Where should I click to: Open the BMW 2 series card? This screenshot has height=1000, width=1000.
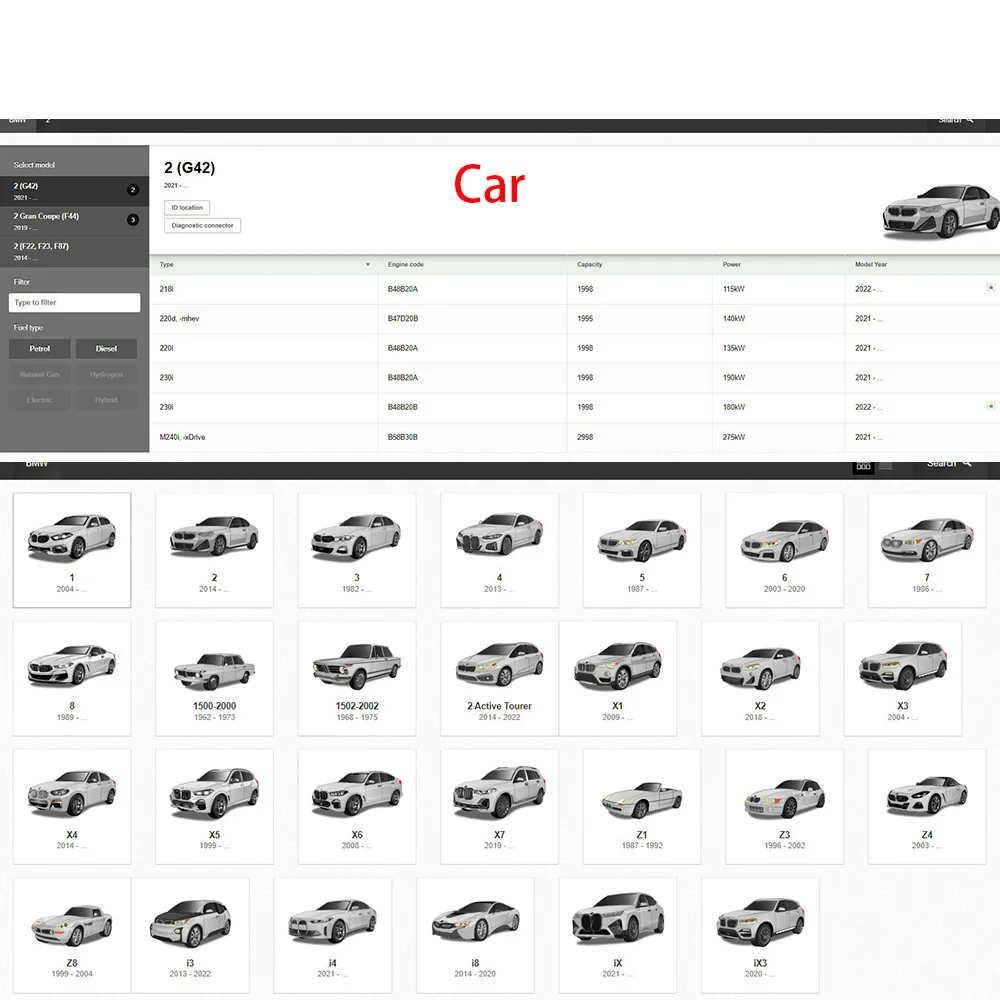click(214, 550)
